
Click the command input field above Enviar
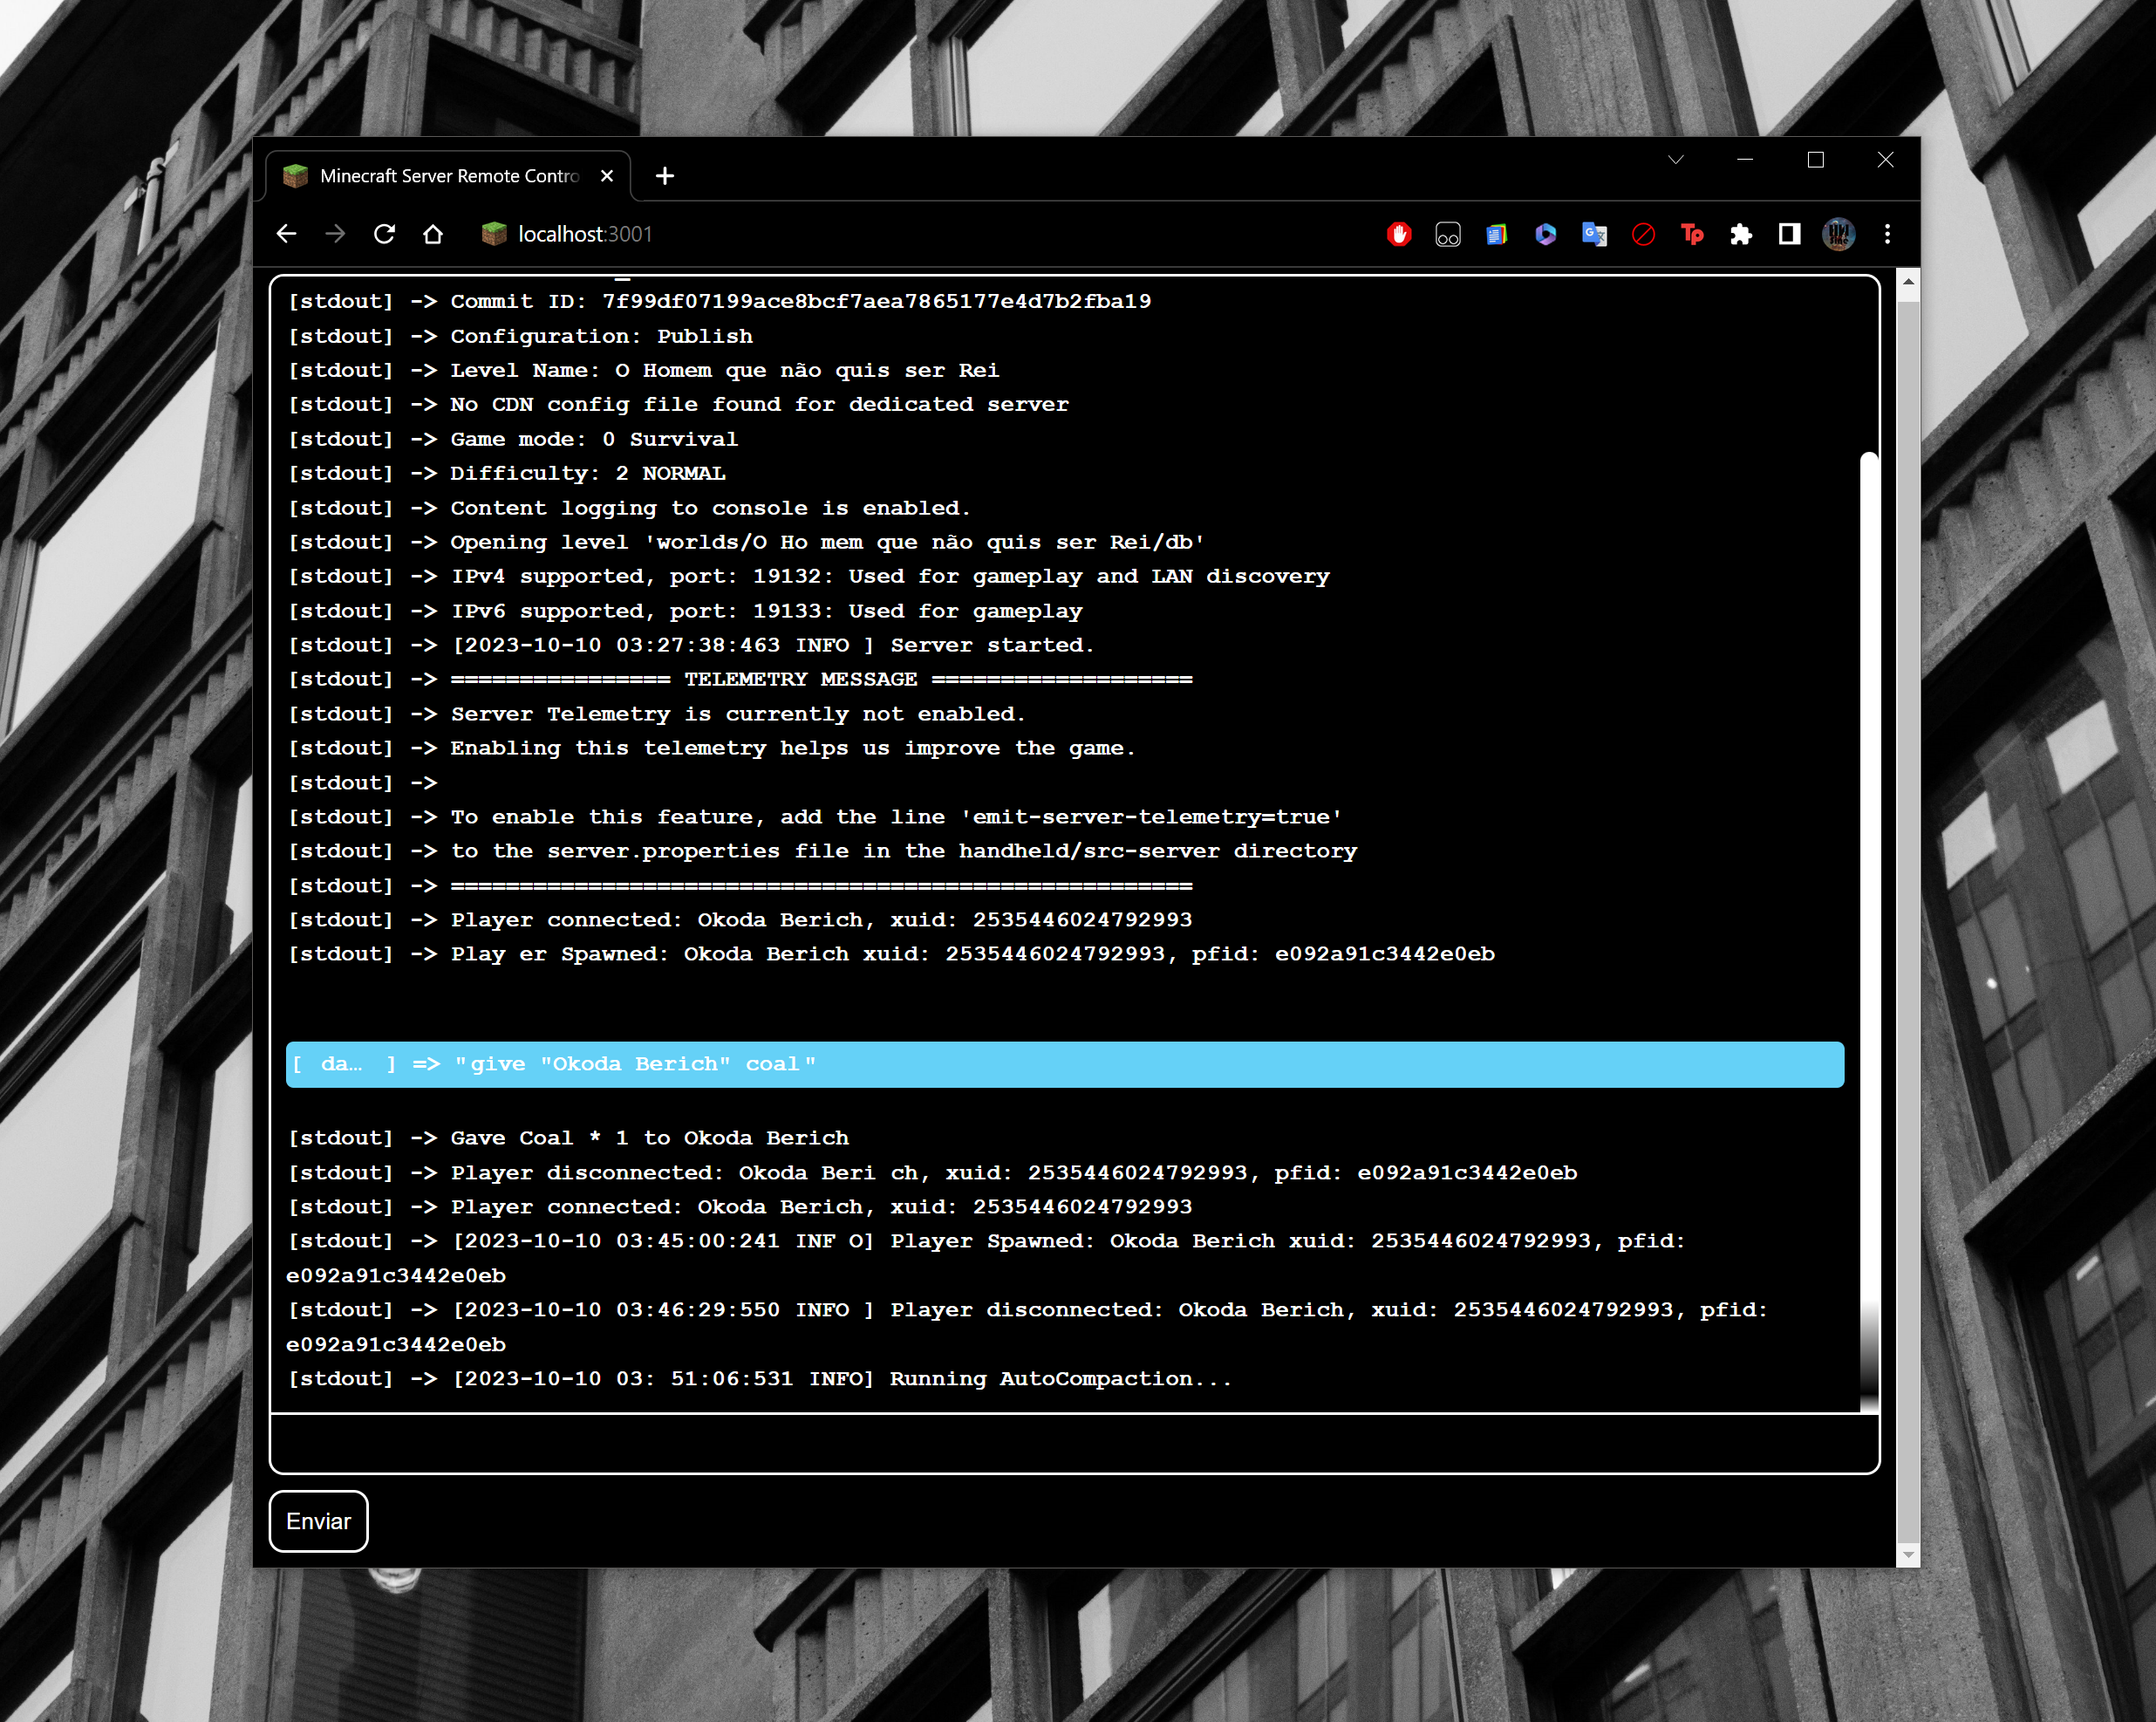[1073, 1442]
